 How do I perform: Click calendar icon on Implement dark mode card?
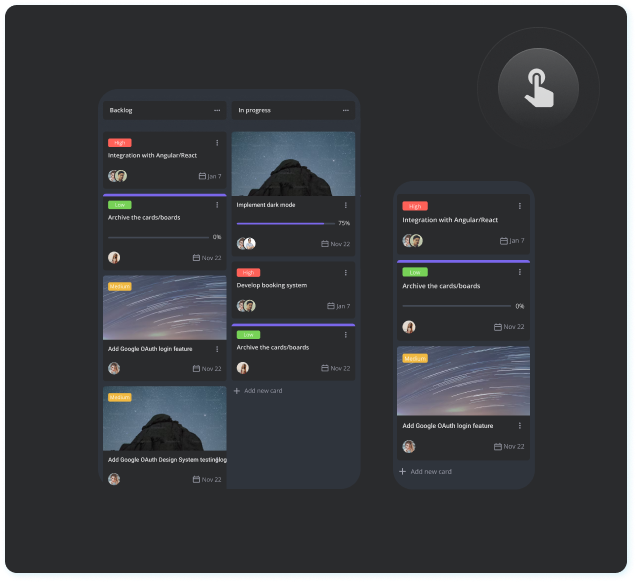tap(325, 244)
